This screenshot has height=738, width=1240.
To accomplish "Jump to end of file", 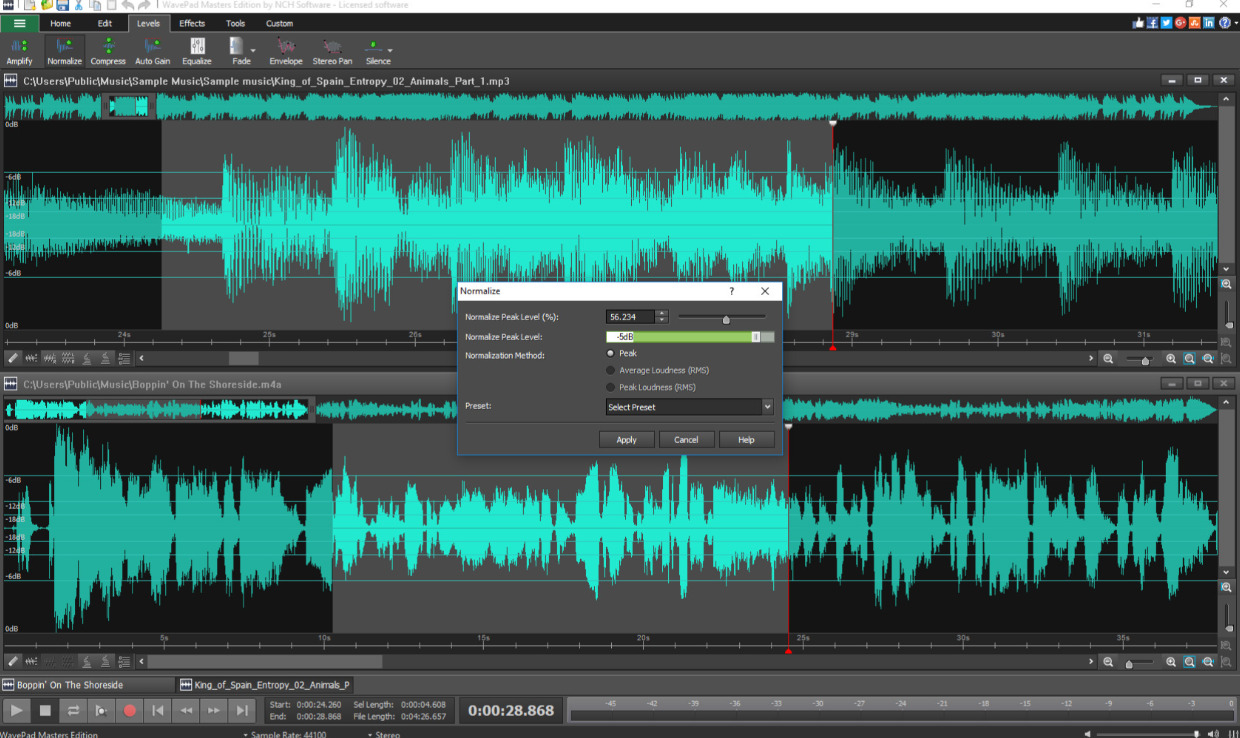I will coord(241,711).
